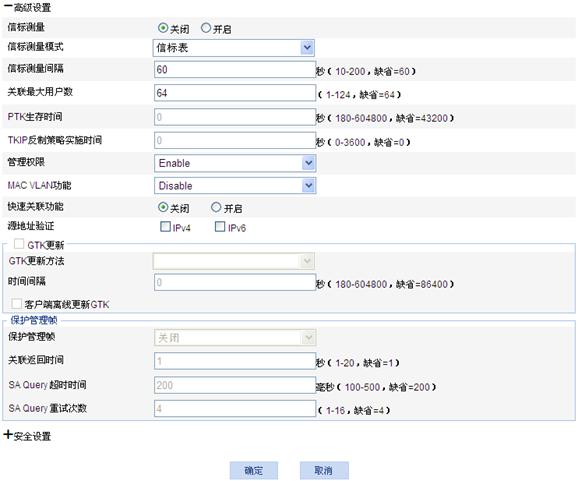Check 客户端离线更新GTK option

point(16,304)
